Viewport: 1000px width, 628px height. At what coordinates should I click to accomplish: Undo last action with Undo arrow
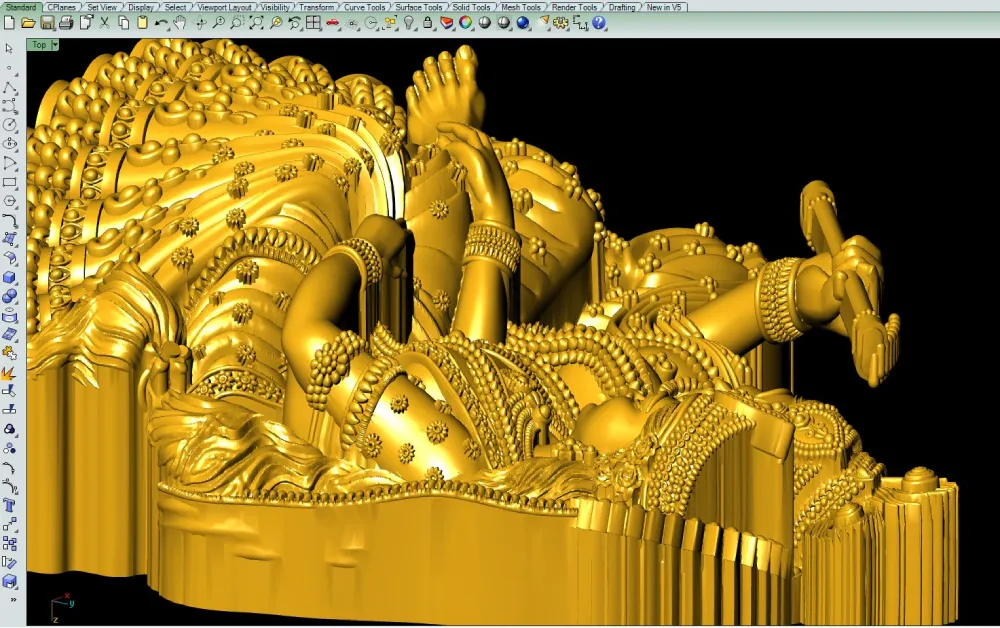coord(161,23)
